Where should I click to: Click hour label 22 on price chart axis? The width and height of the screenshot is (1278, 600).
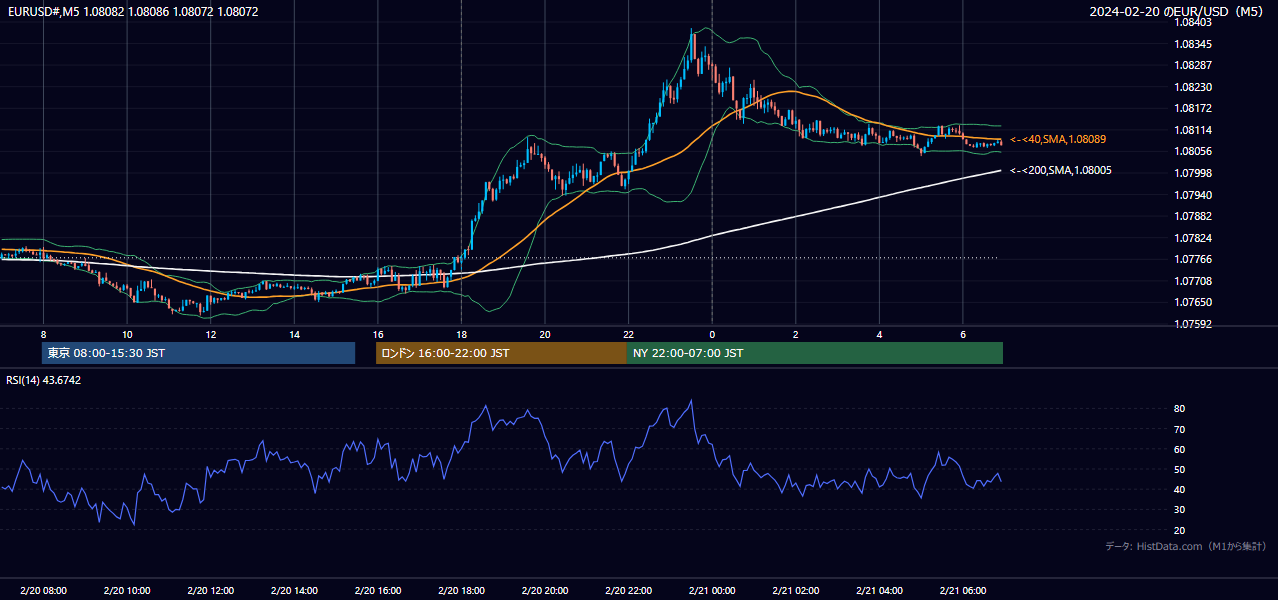pos(629,334)
